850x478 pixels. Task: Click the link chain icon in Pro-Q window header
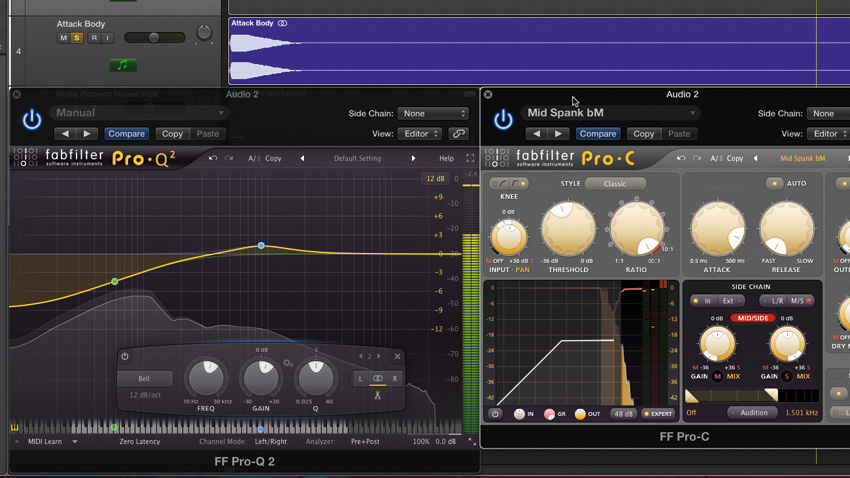coord(459,134)
